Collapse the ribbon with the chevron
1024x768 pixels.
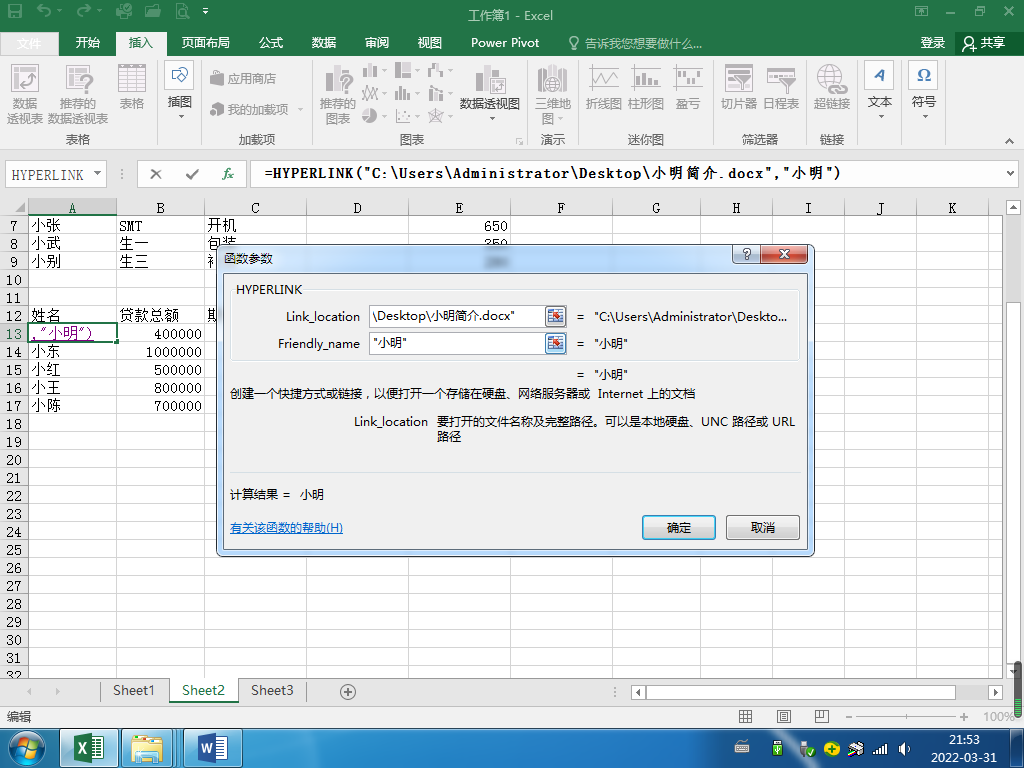(x=1009, y=140)
